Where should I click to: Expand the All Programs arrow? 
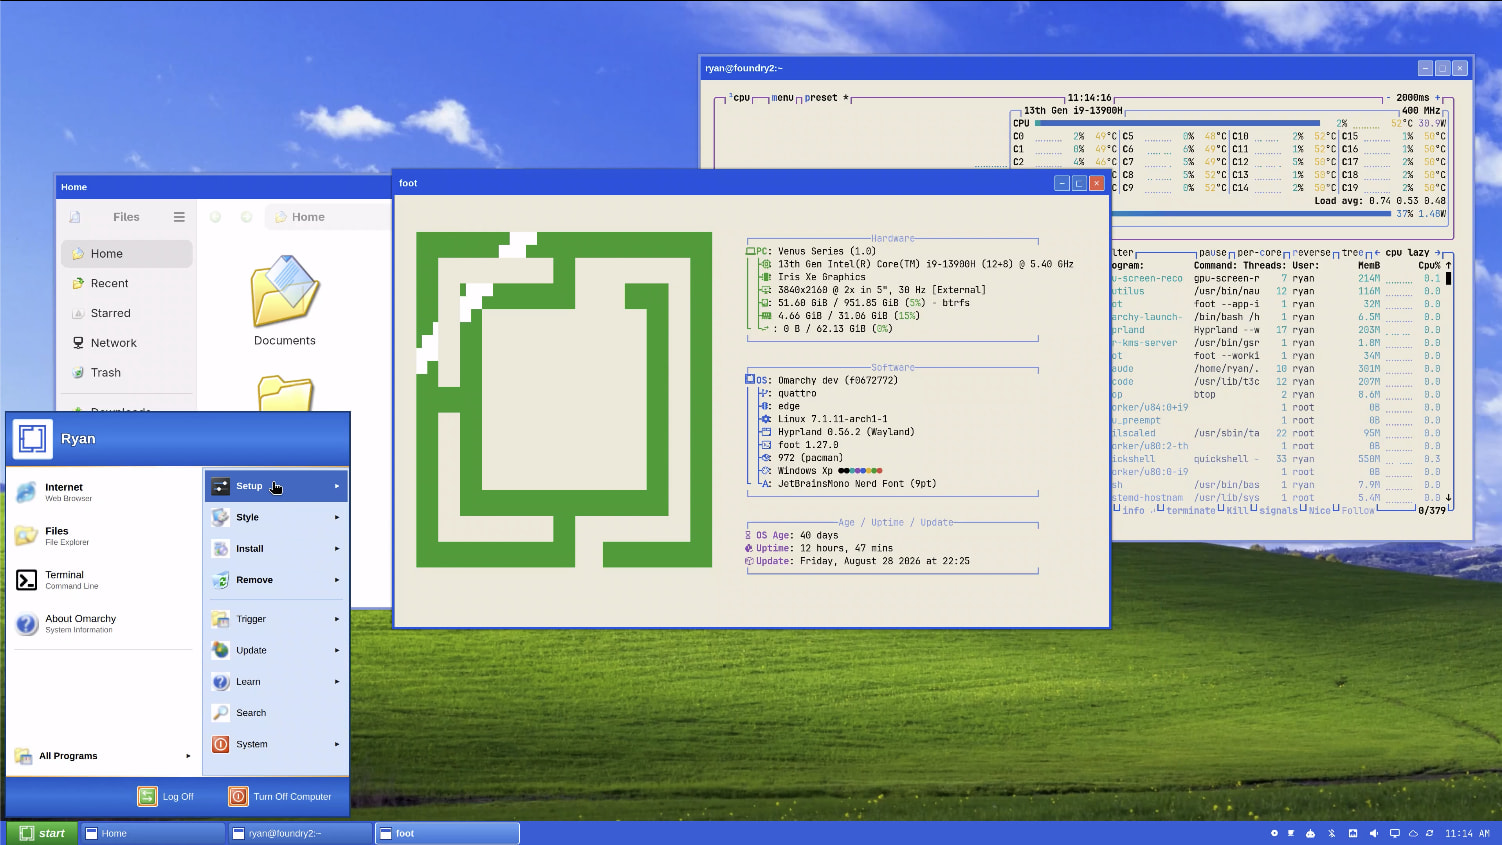pos(188,756)
